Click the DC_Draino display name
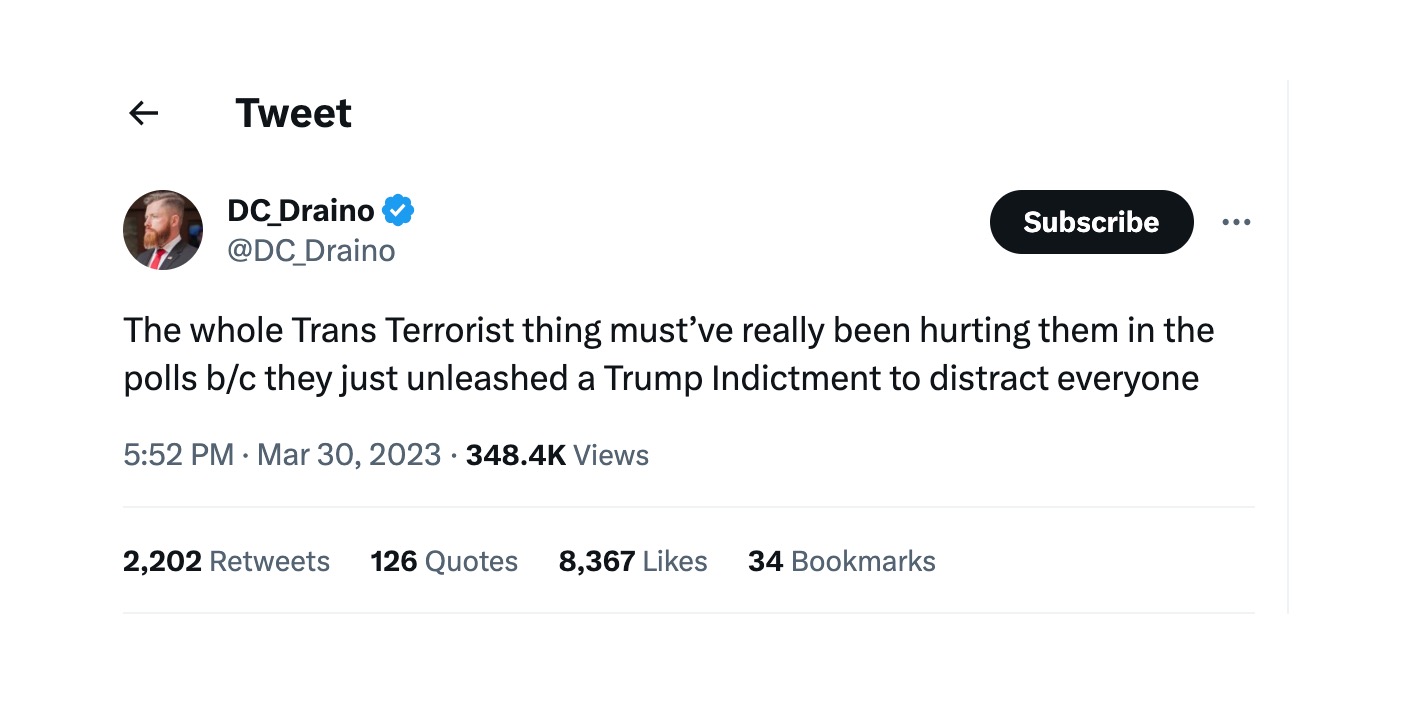The width and height of the screenshot is (1414, 704). coord(298,209)
